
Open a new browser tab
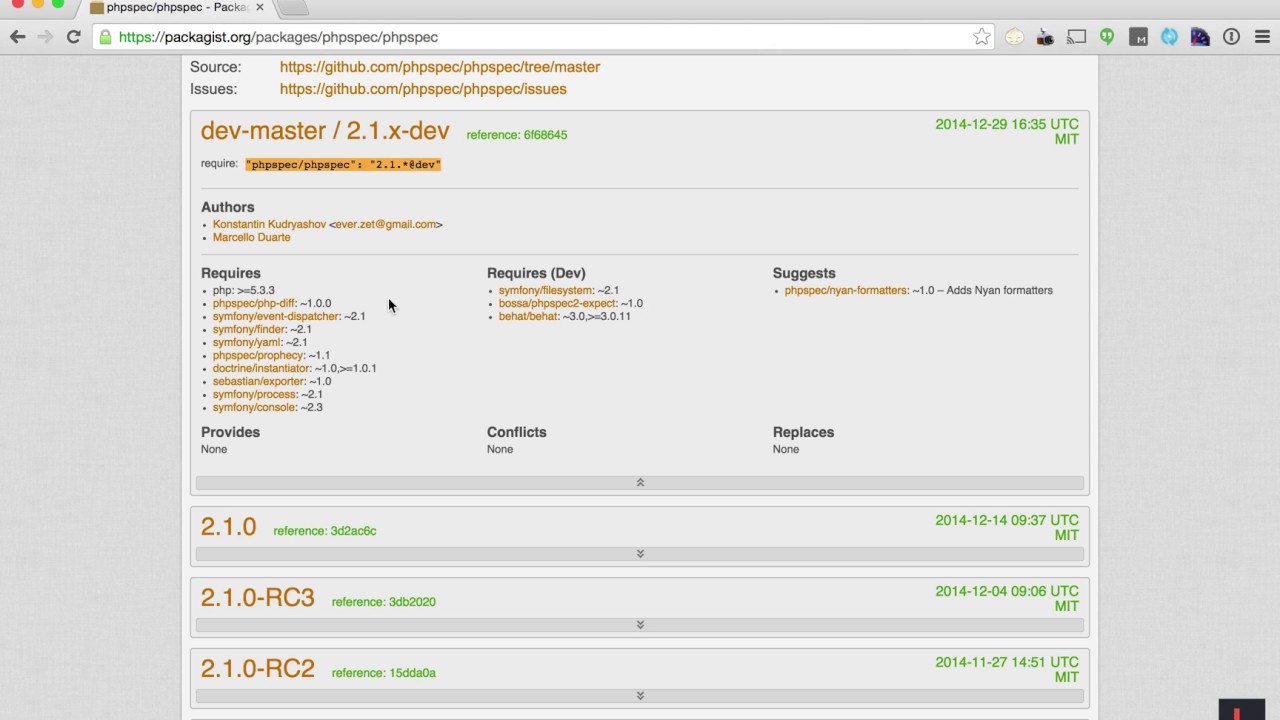click(291, 8)
